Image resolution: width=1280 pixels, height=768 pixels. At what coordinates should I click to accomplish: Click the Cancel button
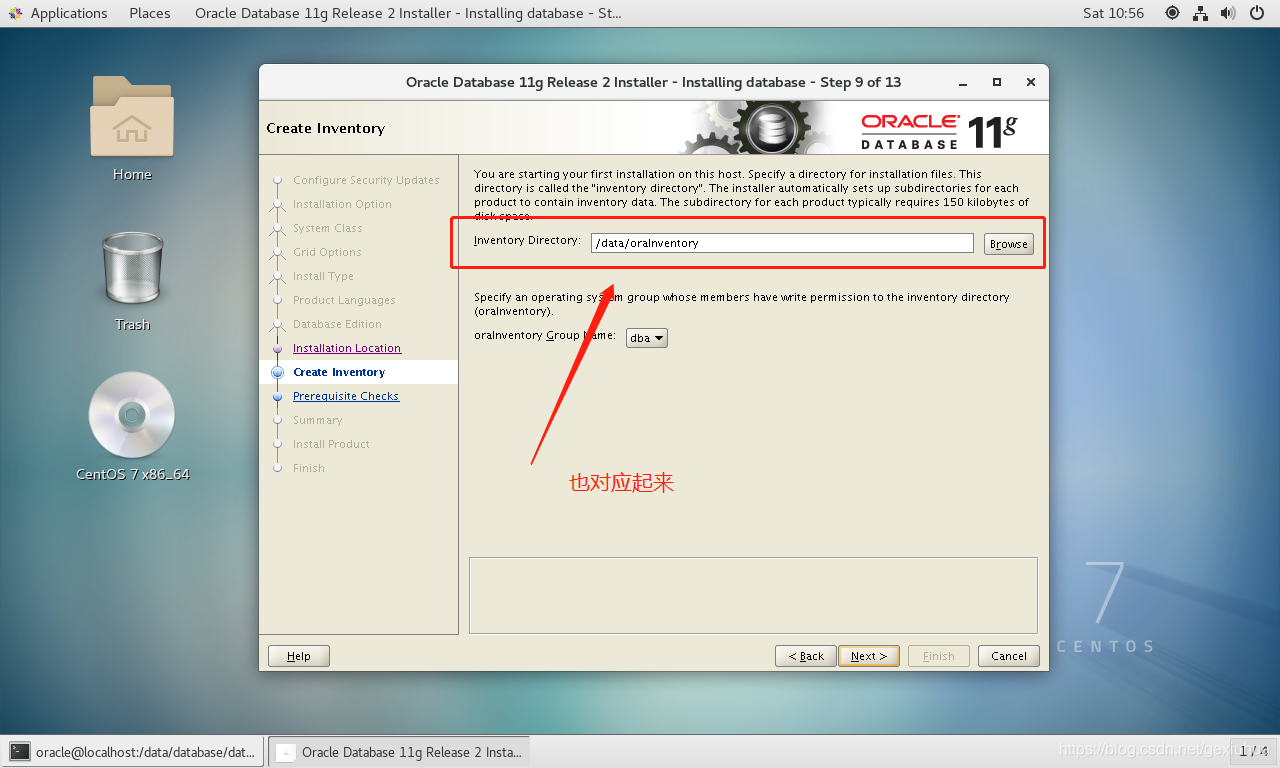1009,656
